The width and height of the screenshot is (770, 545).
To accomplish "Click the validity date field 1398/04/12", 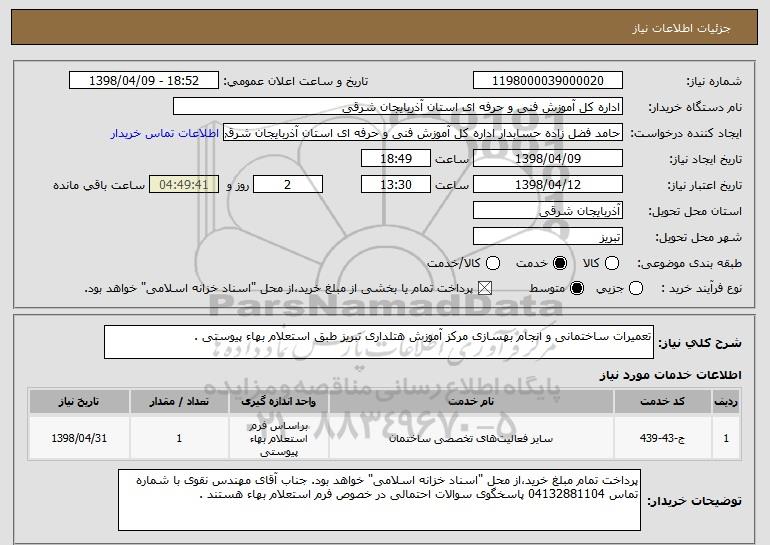I will 548,185.
